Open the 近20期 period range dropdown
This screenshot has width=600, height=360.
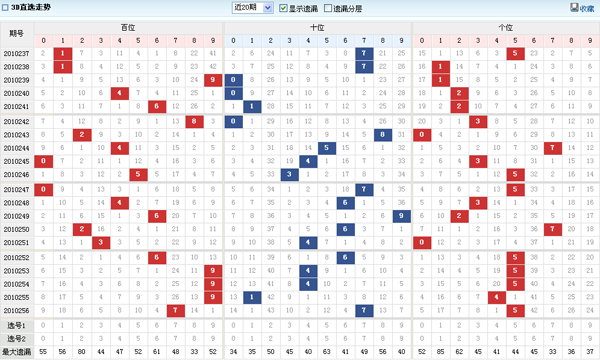pos(253,8)
